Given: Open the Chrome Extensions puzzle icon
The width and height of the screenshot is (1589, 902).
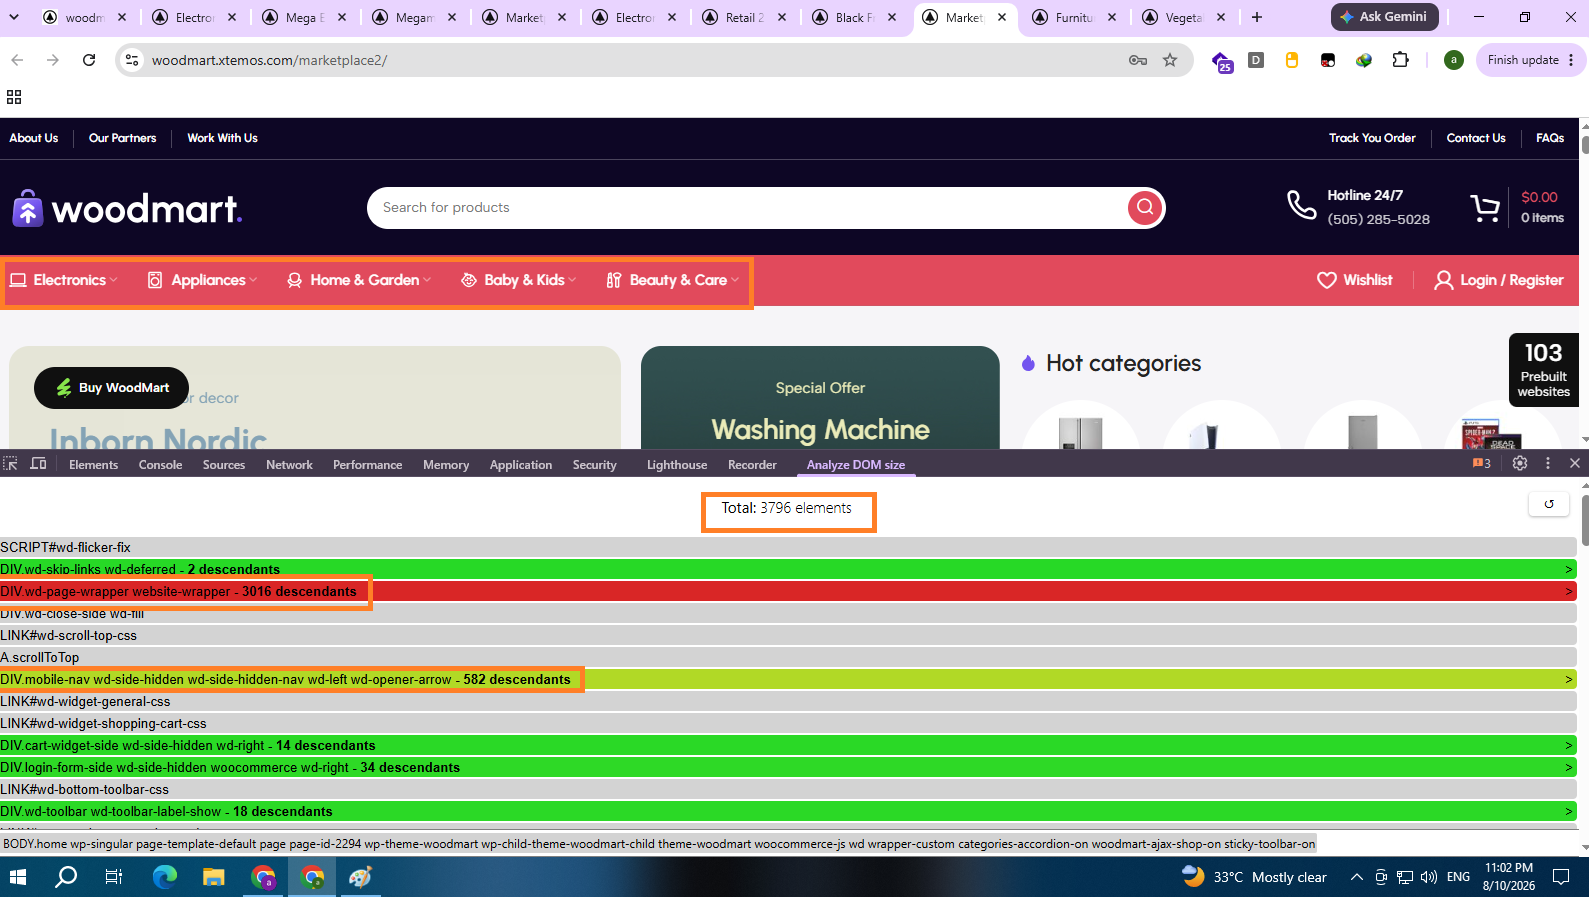Looking at the screenshot, I should (x=1400, y=60).
